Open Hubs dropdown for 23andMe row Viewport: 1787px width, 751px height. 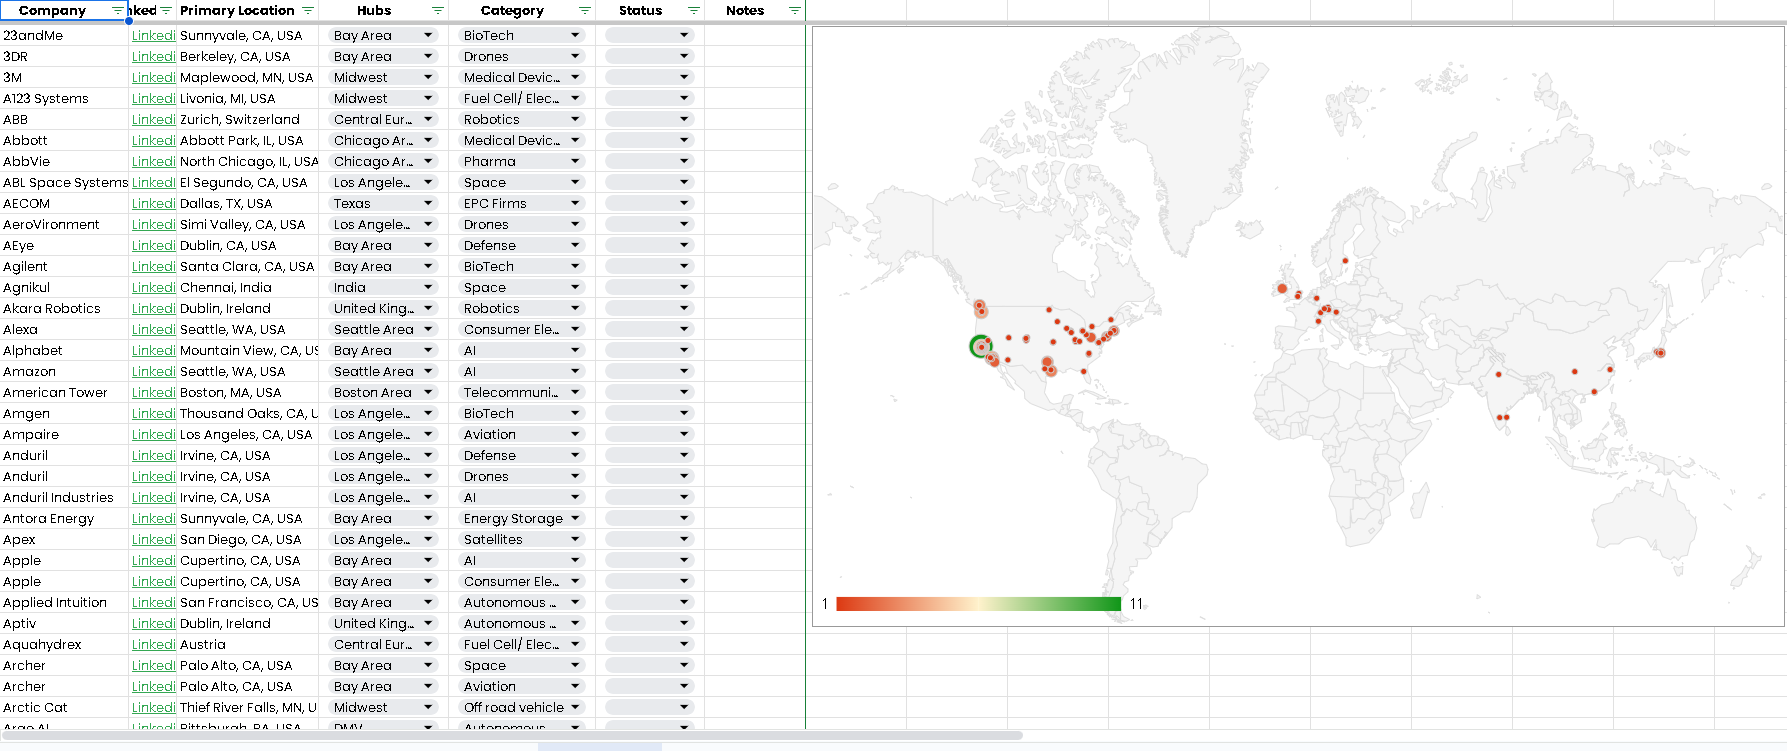tap(428, 35)
